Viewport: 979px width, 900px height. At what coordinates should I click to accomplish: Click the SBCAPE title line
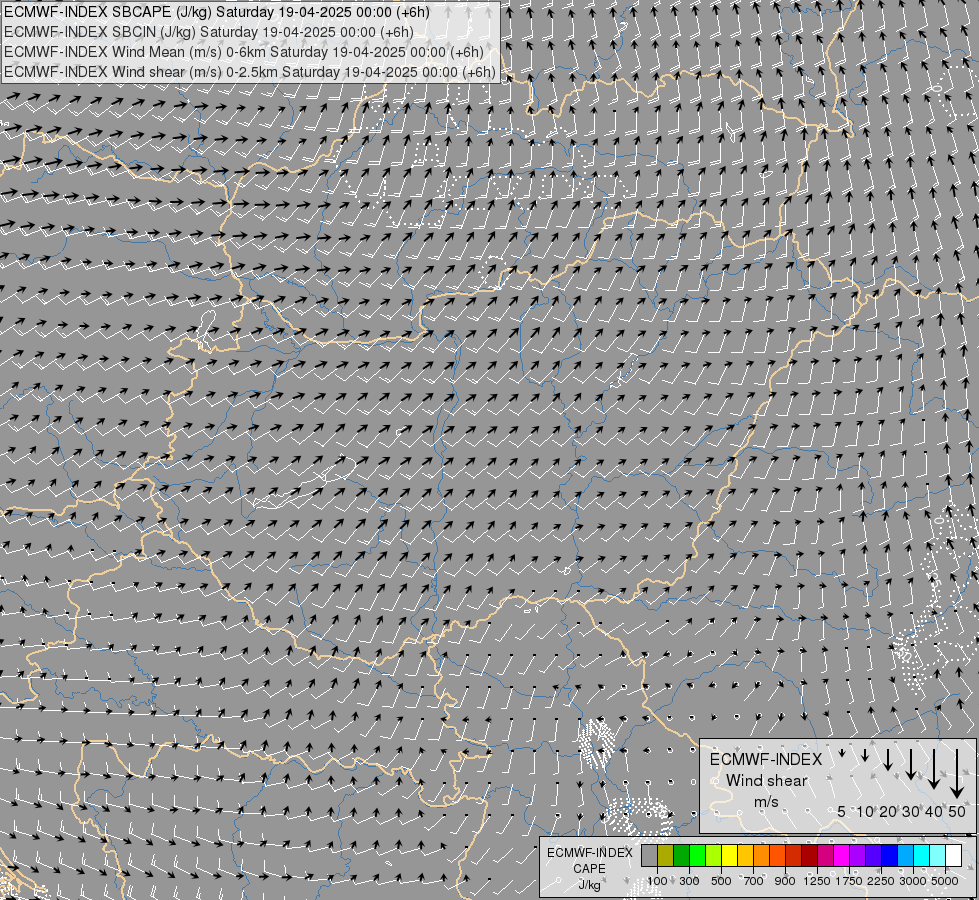coord(217,12)
